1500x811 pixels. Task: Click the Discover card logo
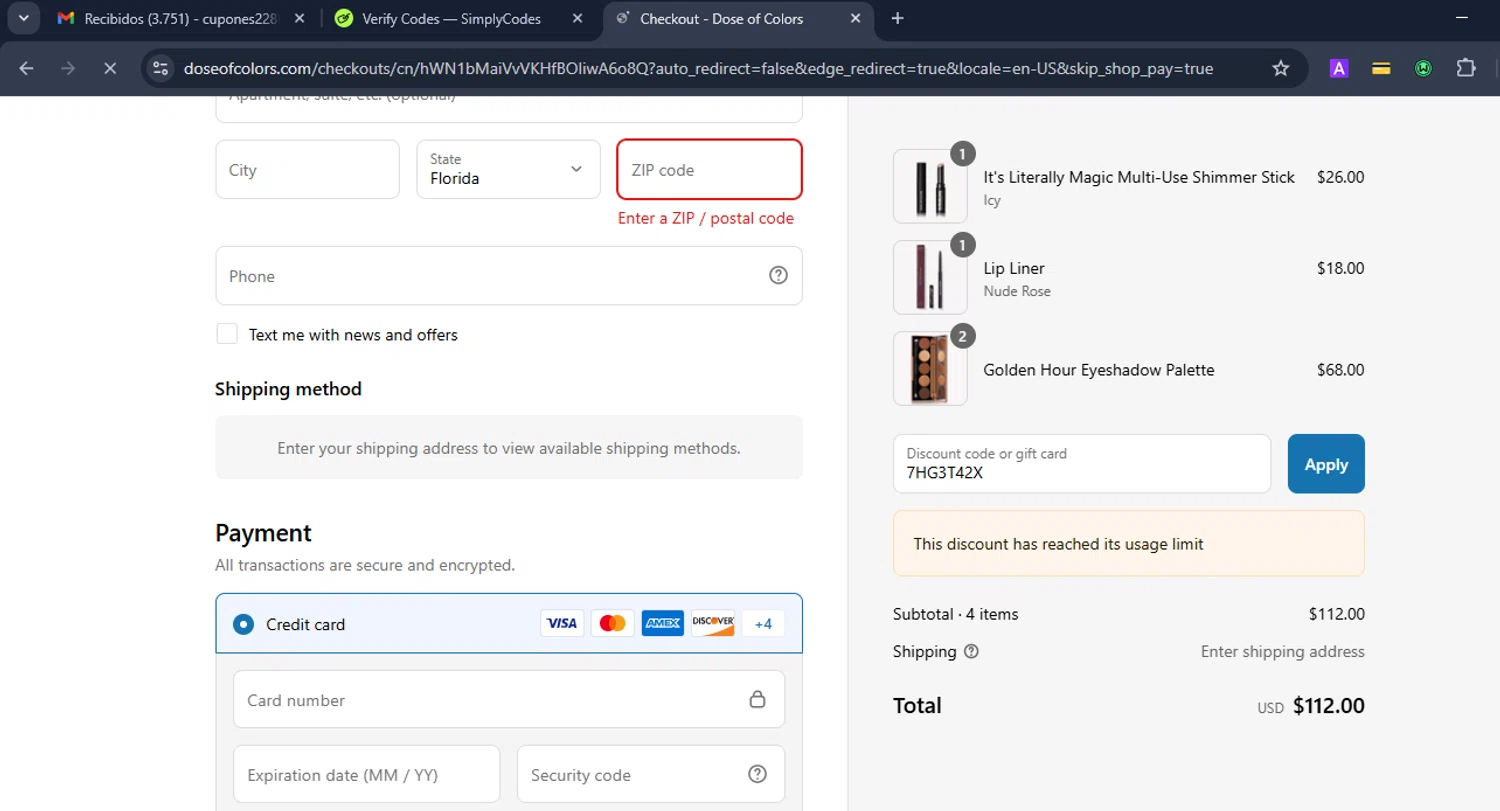[713, 623]
